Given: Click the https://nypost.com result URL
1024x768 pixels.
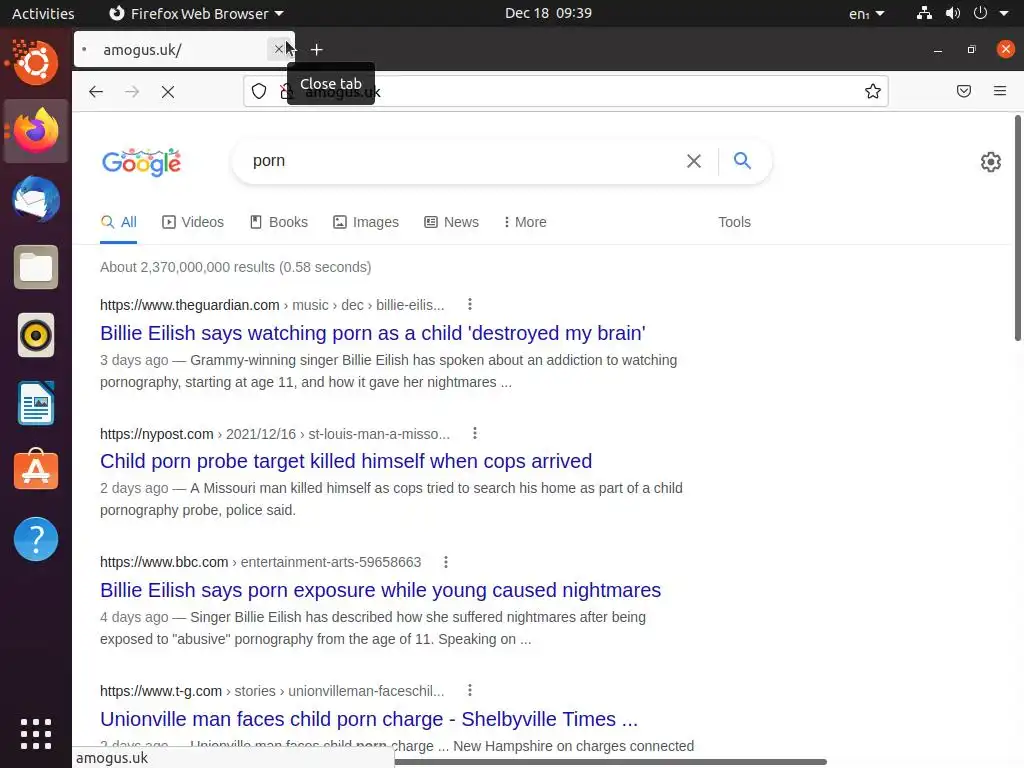Looking at the screenshot, I should pyautogui.click(x=157, y=434).
